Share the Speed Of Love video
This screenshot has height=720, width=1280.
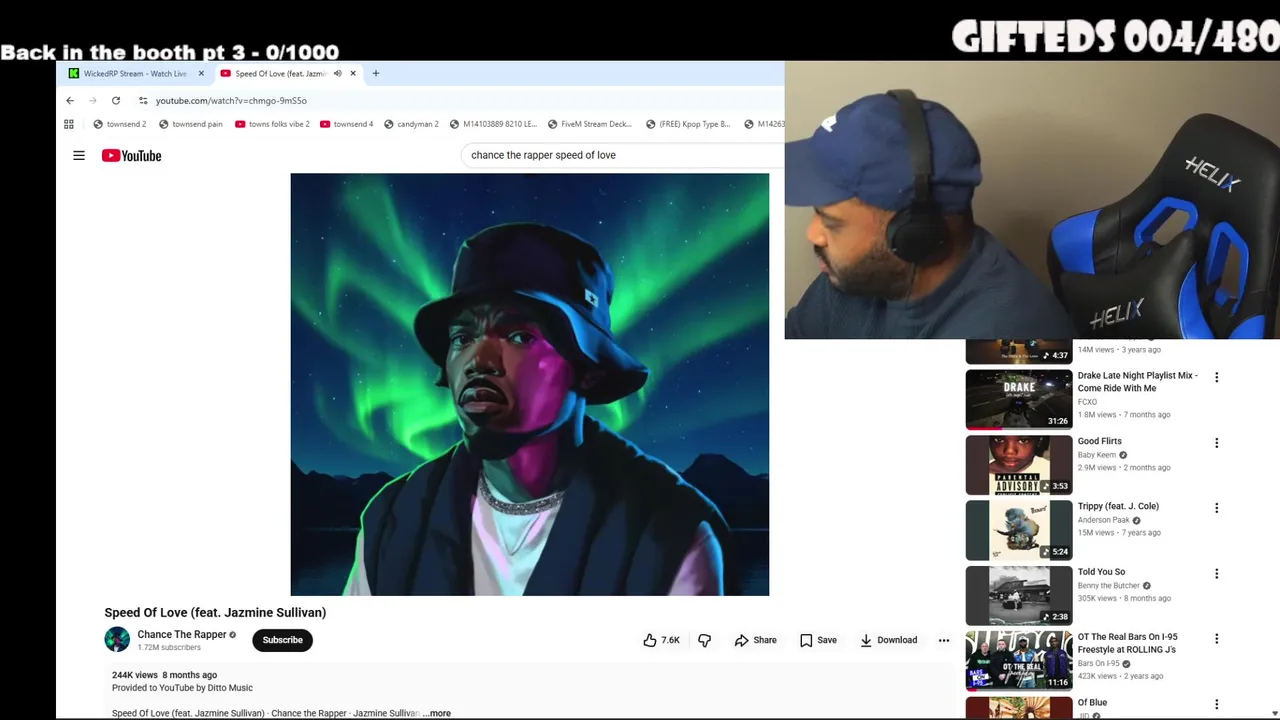tap(755, 640)
